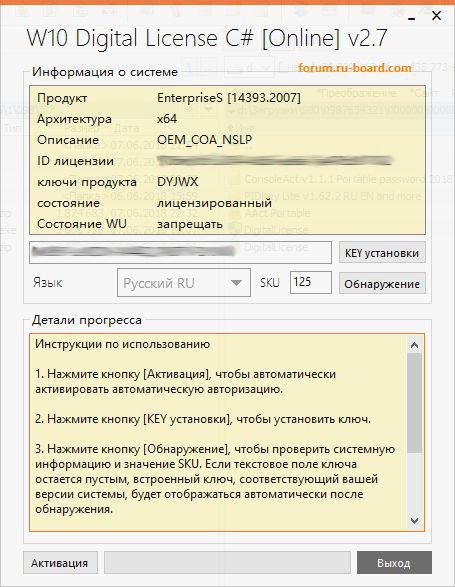
Task: Click the SKU value field
Action: click(x=310, y=282)
